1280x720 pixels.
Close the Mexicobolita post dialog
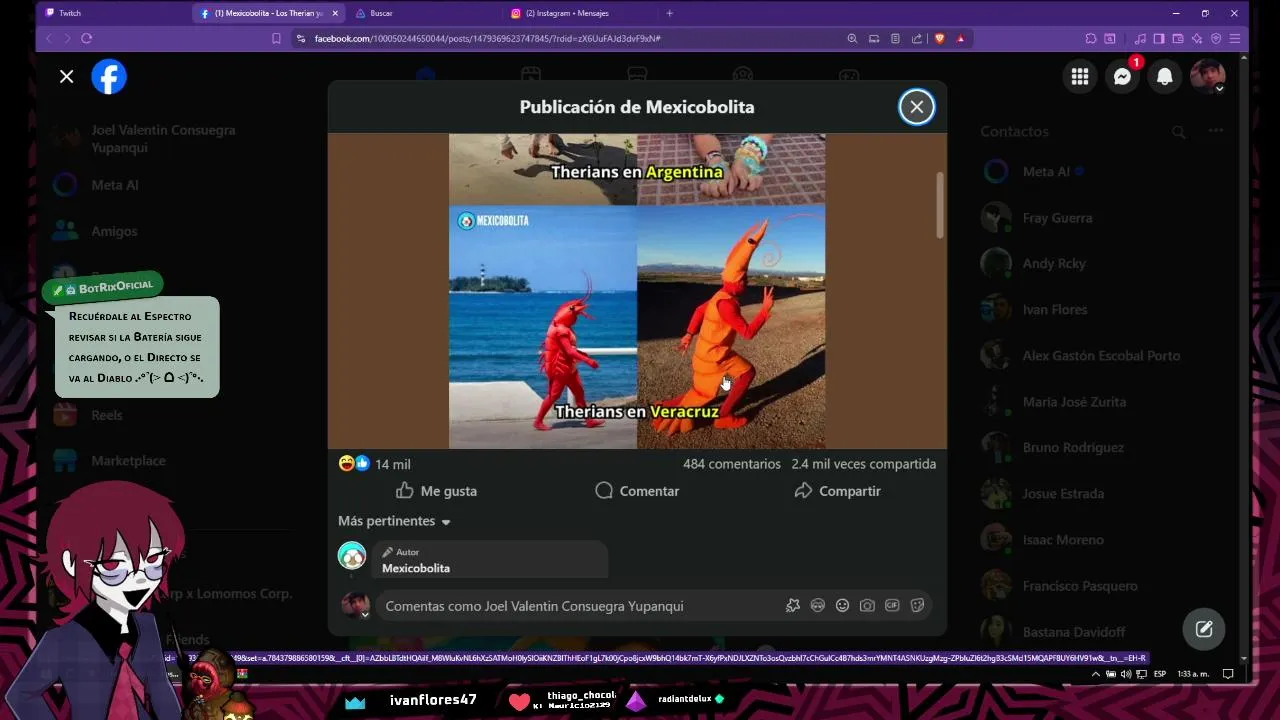coord(916,107)
